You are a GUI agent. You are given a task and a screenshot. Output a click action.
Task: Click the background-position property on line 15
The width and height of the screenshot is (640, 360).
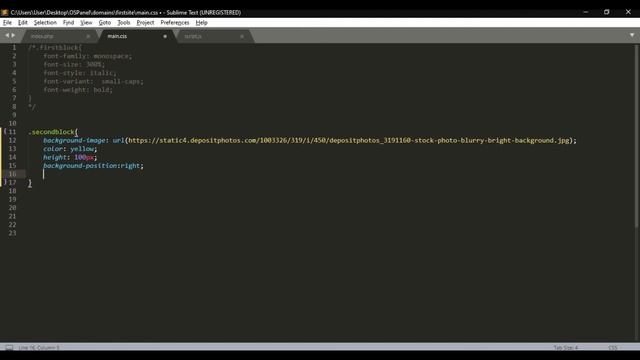[x=80, y=166]
